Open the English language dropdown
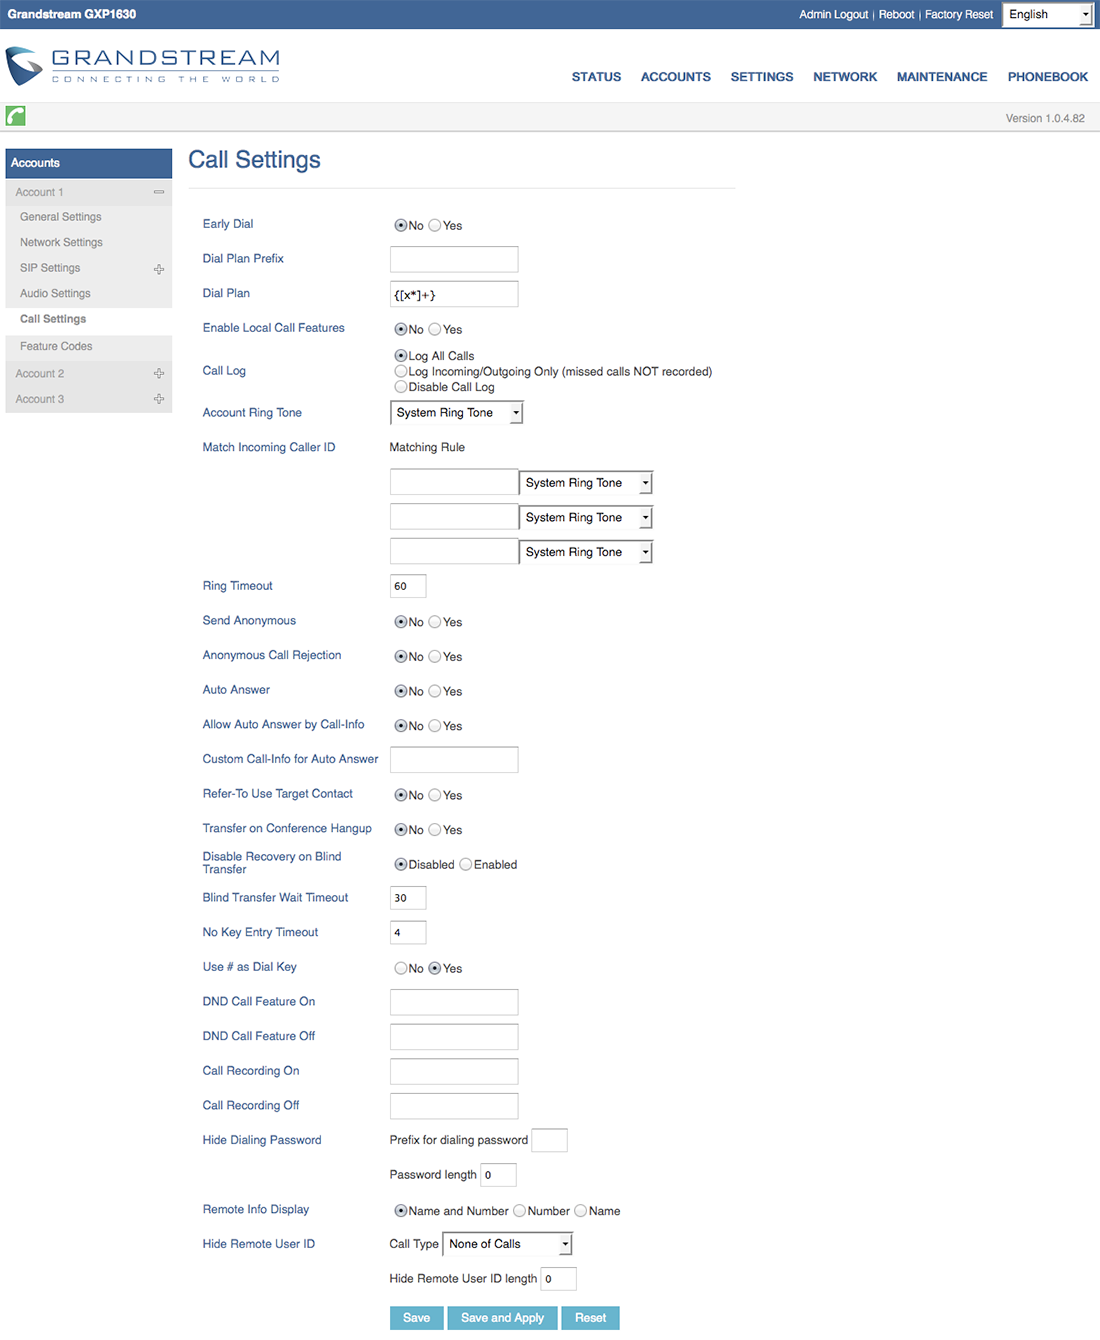Viewport: 1100px width, 1340px height. pos(1048,14)
